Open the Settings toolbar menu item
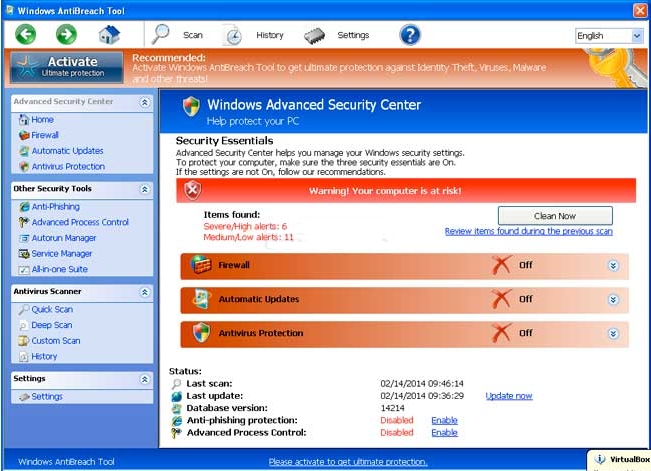 coord(353,35)
